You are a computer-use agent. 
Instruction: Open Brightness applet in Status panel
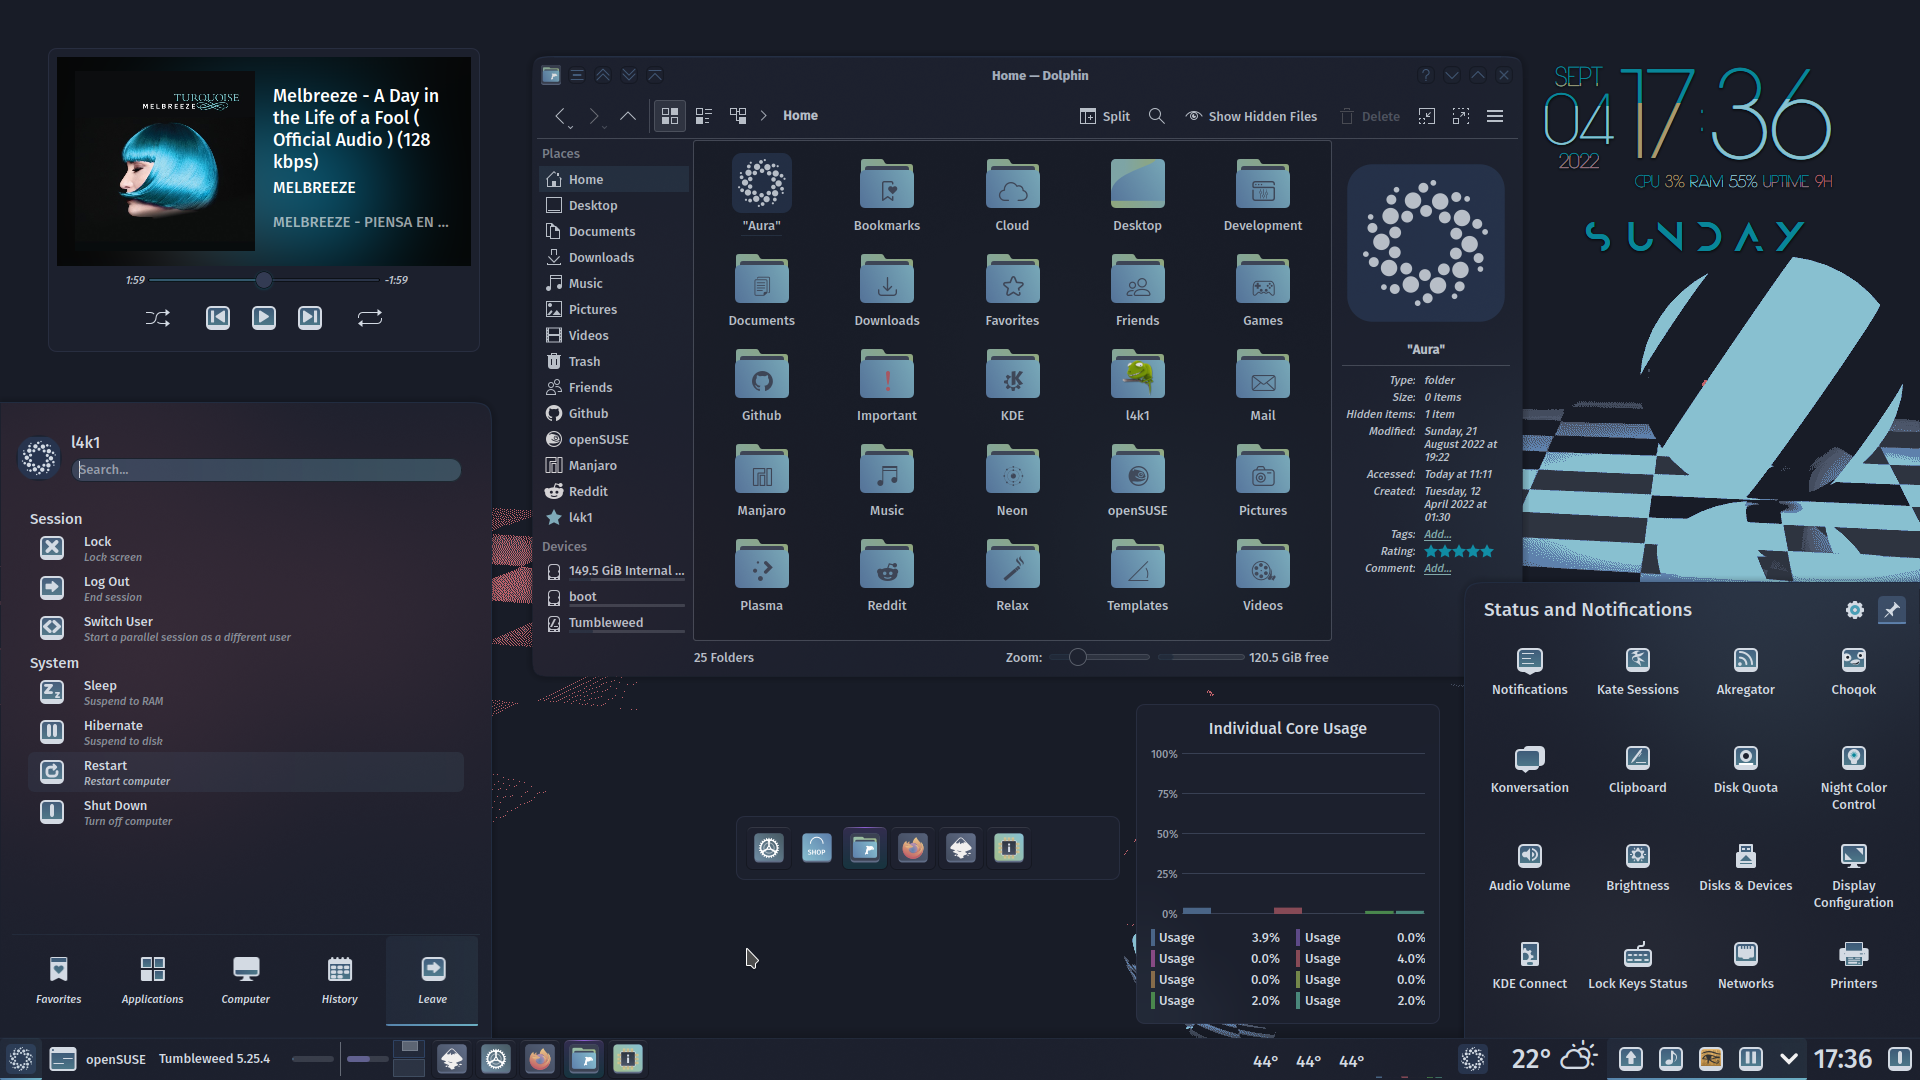tap(1638, 867)
